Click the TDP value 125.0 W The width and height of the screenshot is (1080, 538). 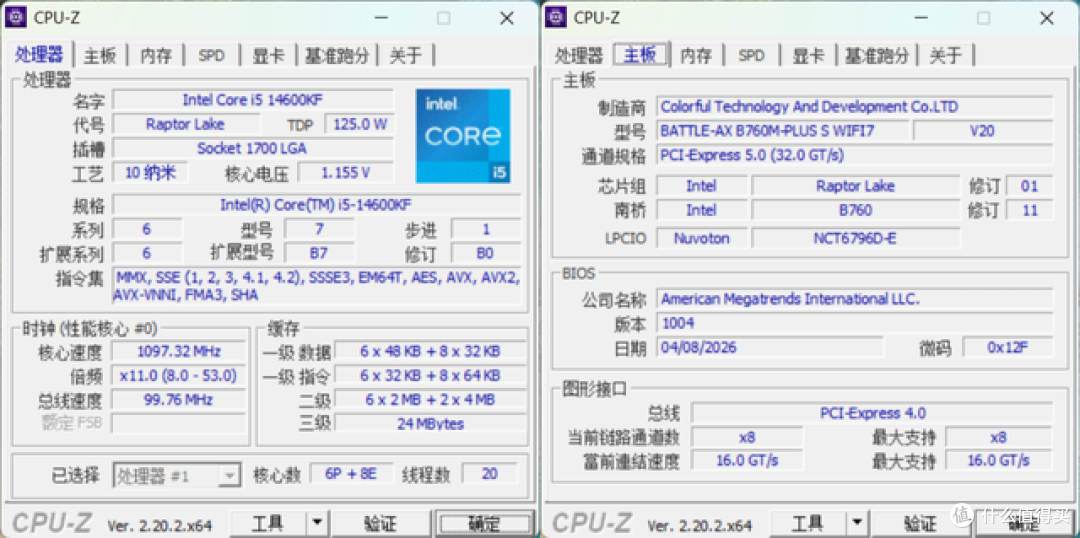360,124
